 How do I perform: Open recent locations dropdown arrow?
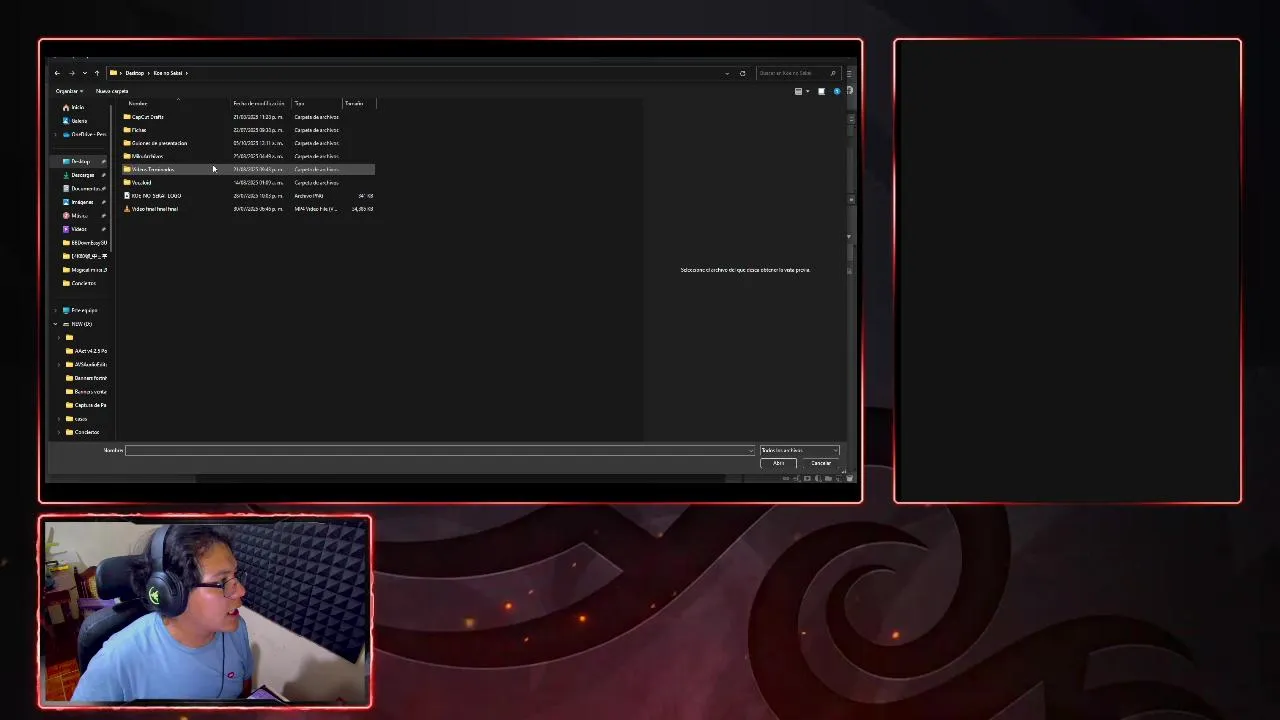click(x=84, y=73)
